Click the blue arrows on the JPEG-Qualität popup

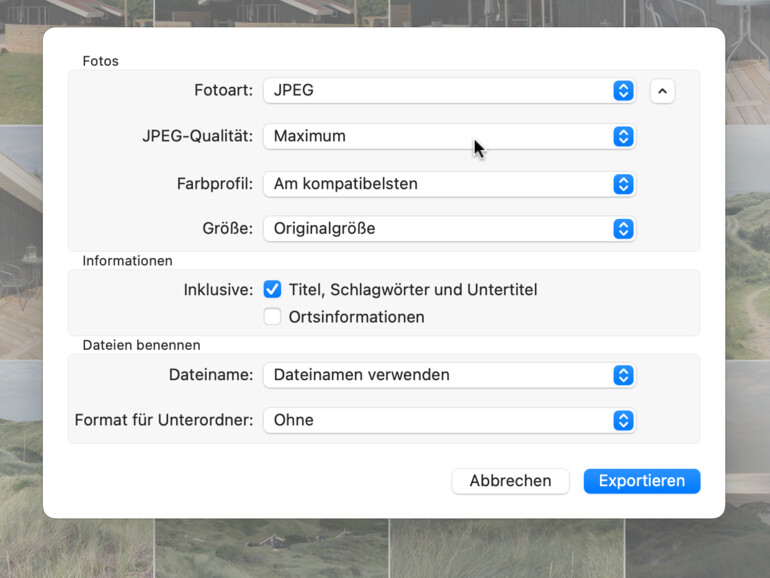[x=623, y=137]
